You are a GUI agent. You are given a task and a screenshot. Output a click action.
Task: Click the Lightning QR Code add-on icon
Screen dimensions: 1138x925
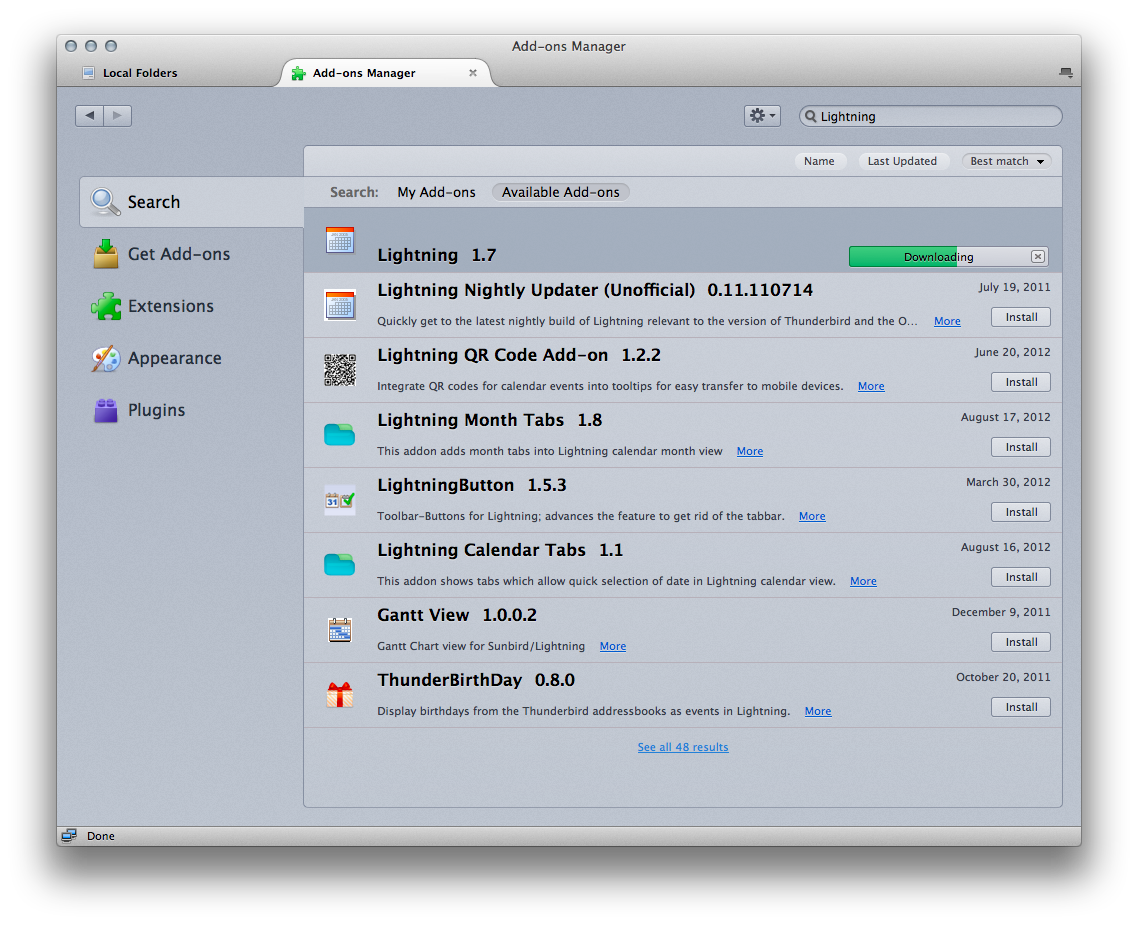point(340,370)
